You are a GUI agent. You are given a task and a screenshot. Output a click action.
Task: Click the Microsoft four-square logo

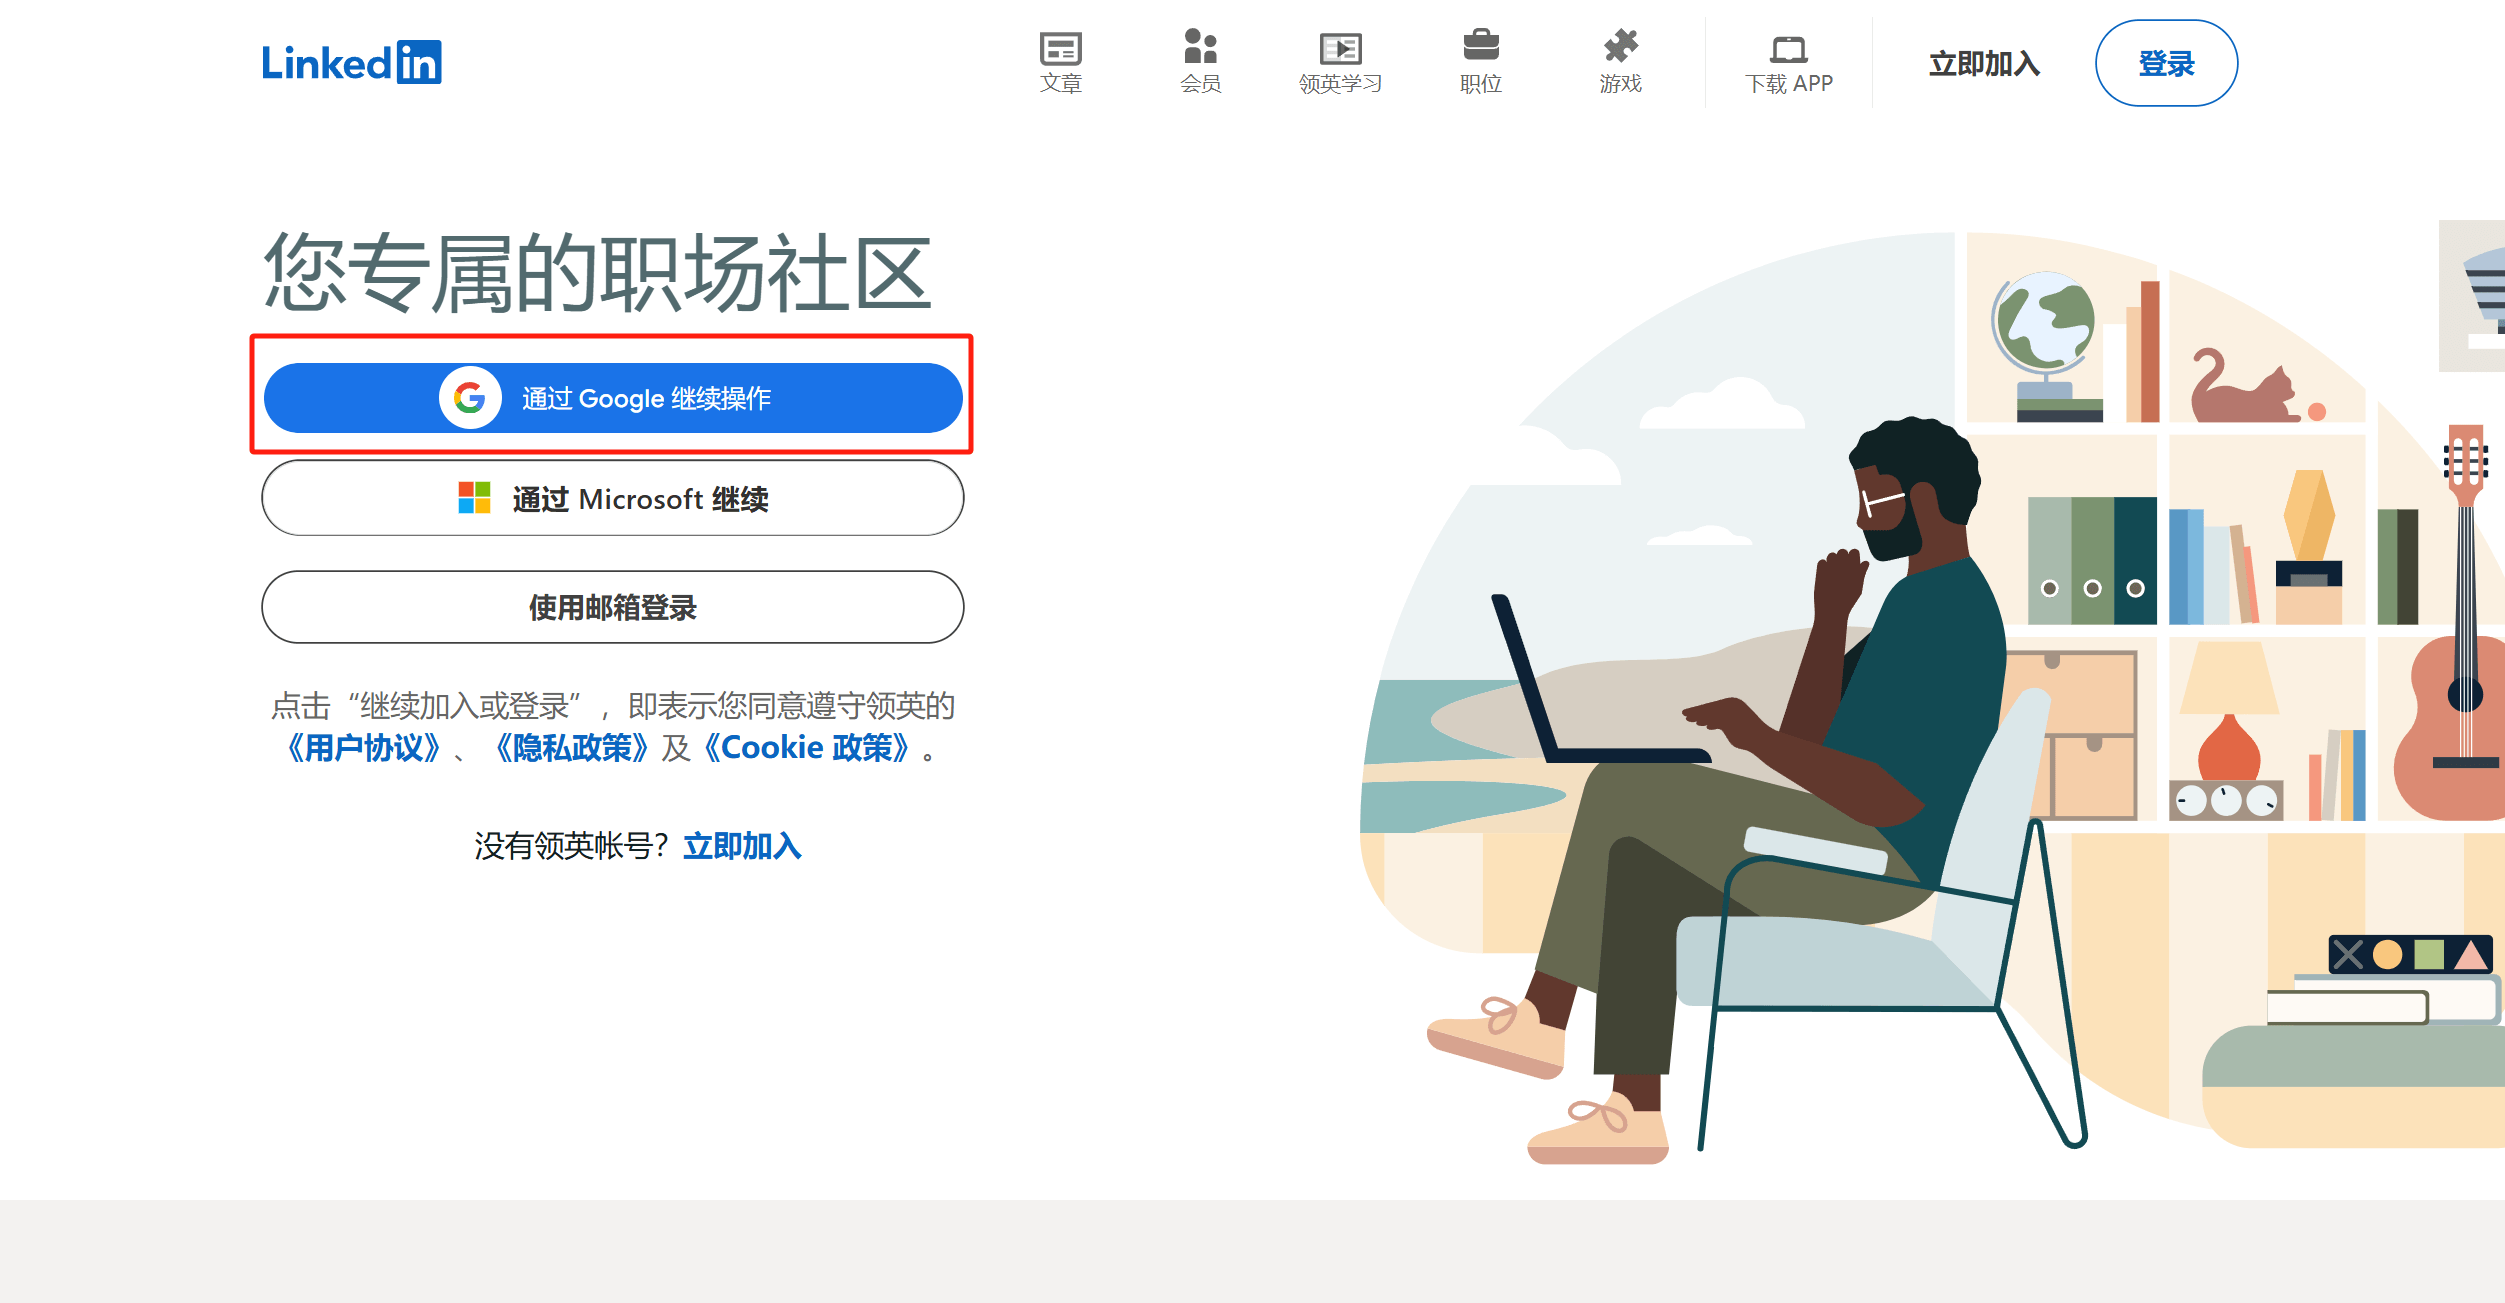pyautogui.click(x=474, y=497)
